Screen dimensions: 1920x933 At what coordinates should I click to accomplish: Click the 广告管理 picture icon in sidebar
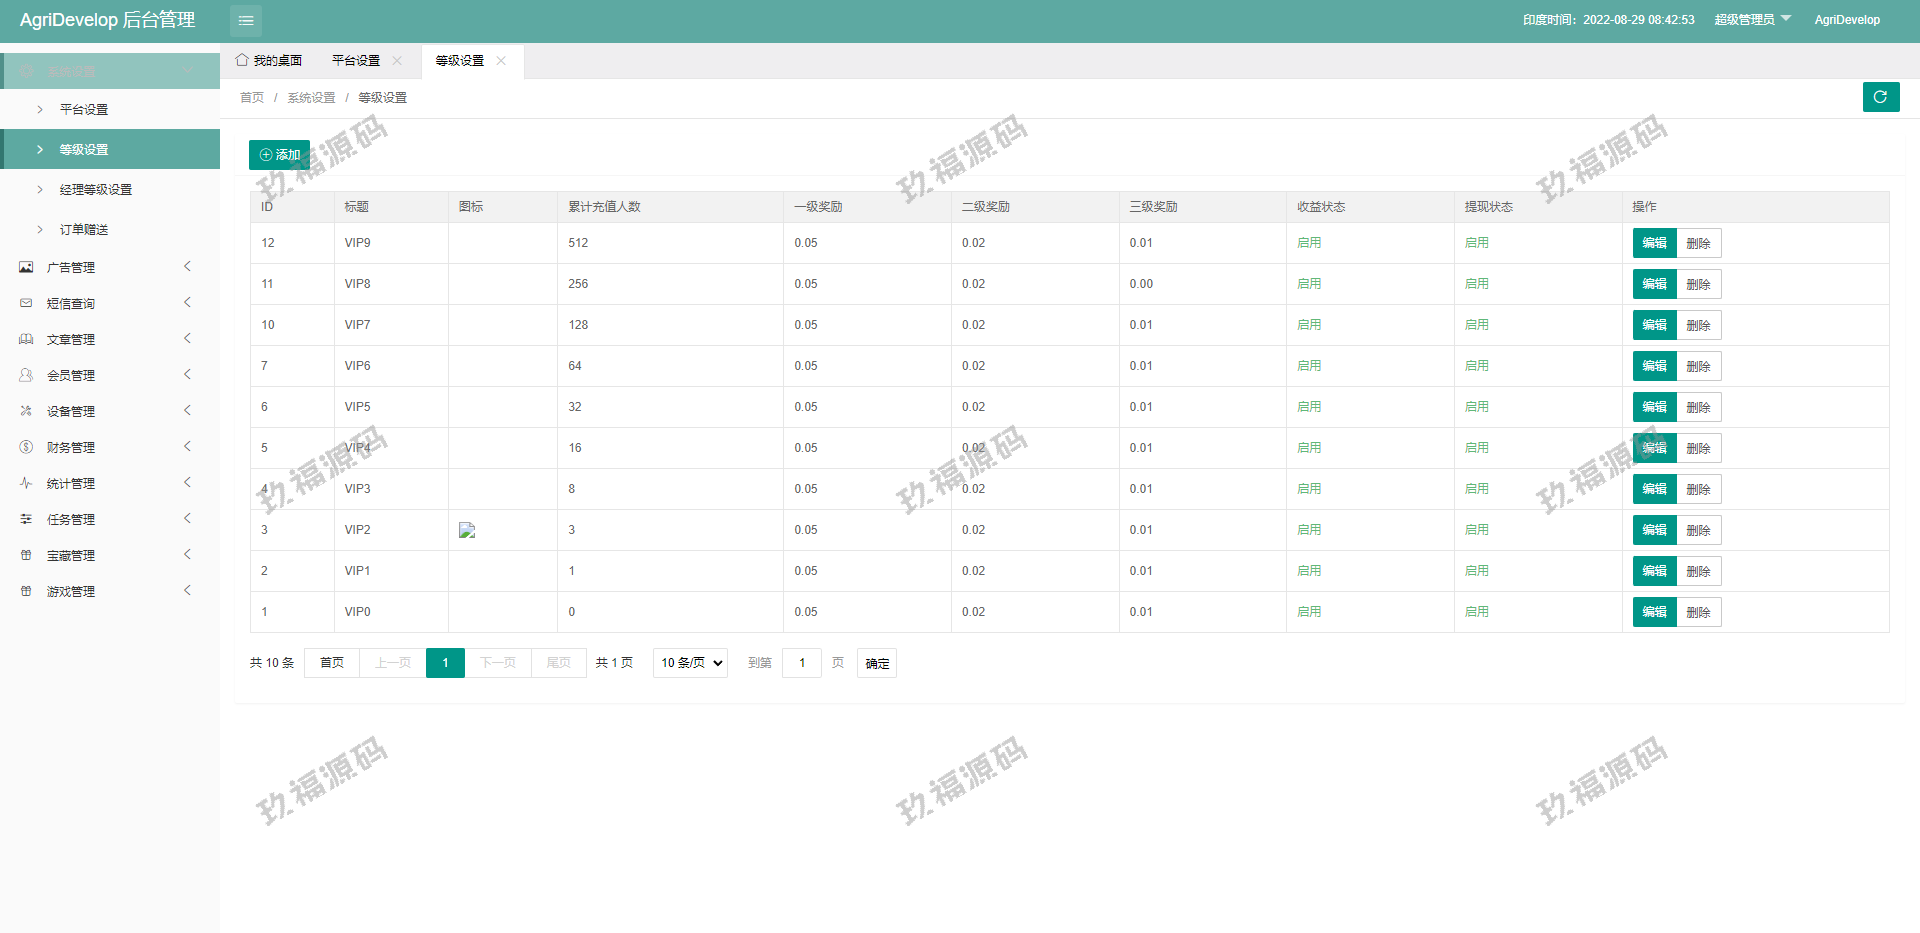pos(26,267)
